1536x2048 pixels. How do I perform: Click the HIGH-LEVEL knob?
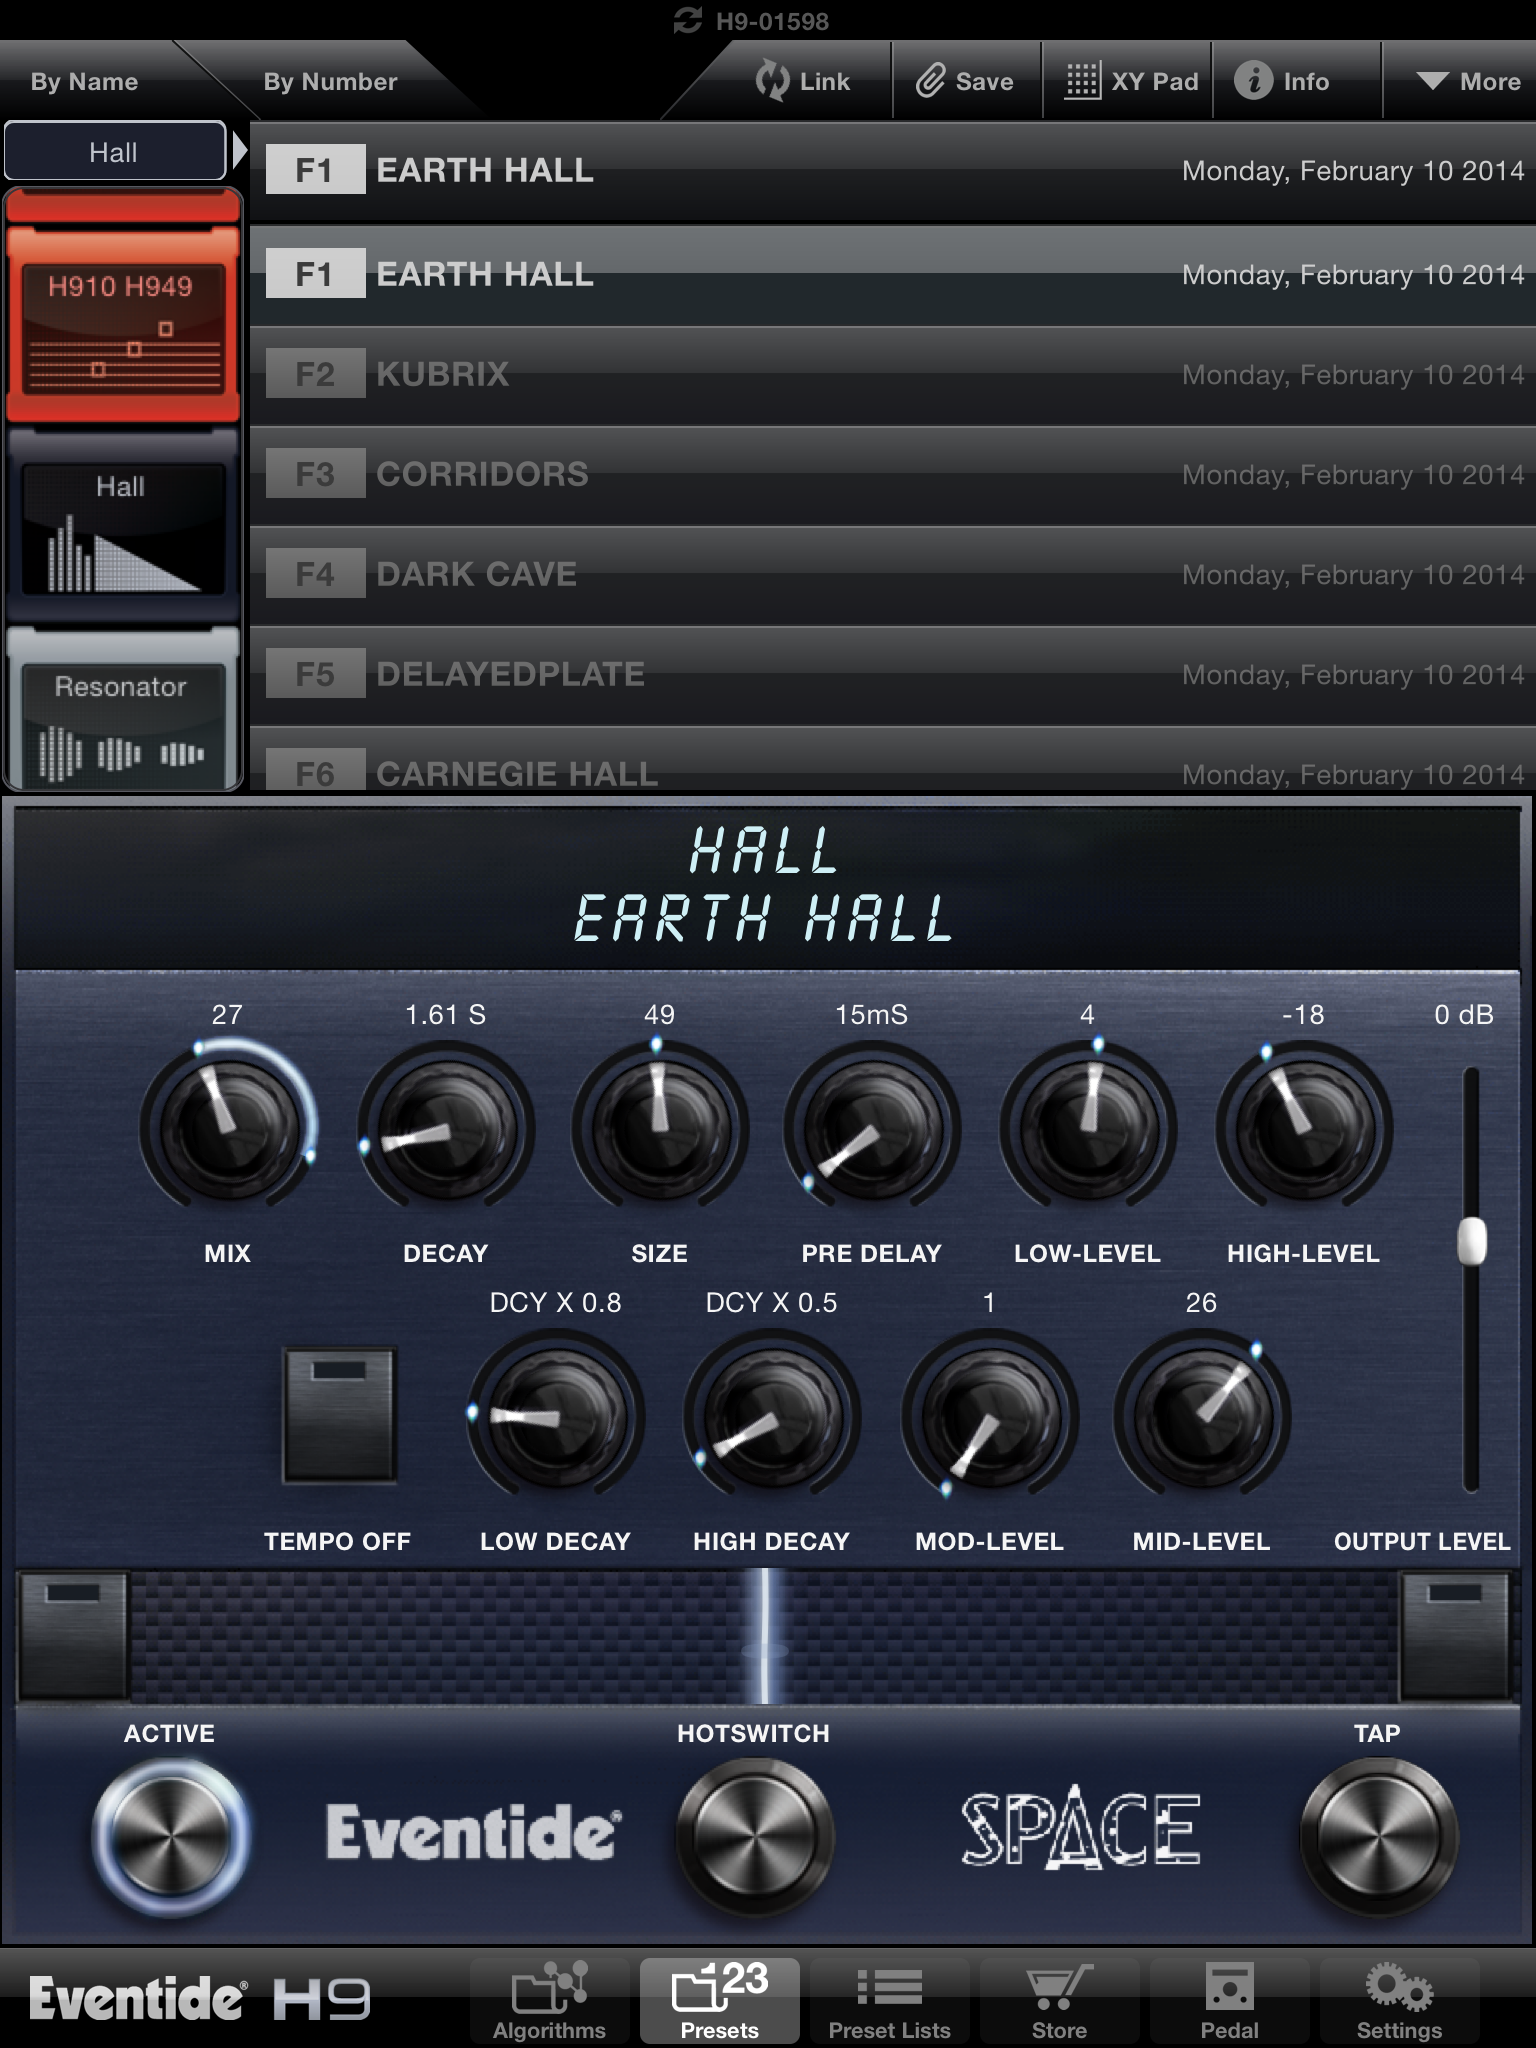tap(1303, 1127)
